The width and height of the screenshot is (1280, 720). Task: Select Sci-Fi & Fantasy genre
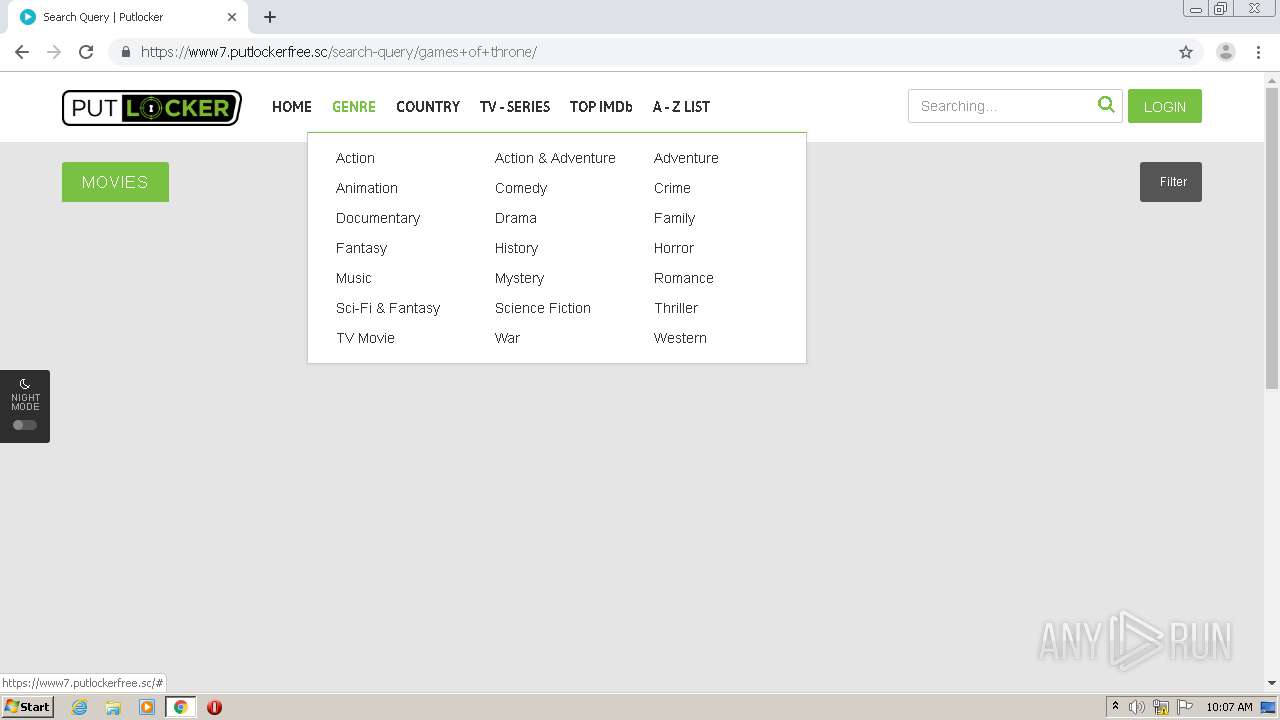click(388, 308)
